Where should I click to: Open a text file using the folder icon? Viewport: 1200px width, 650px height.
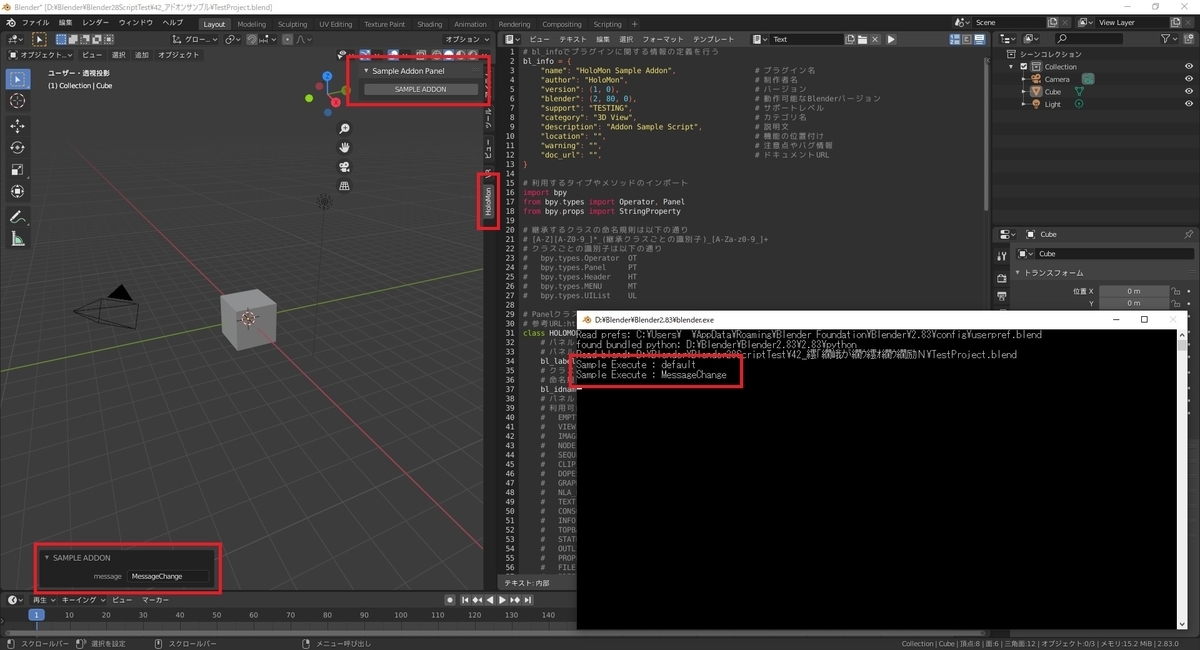click(863, 39)
